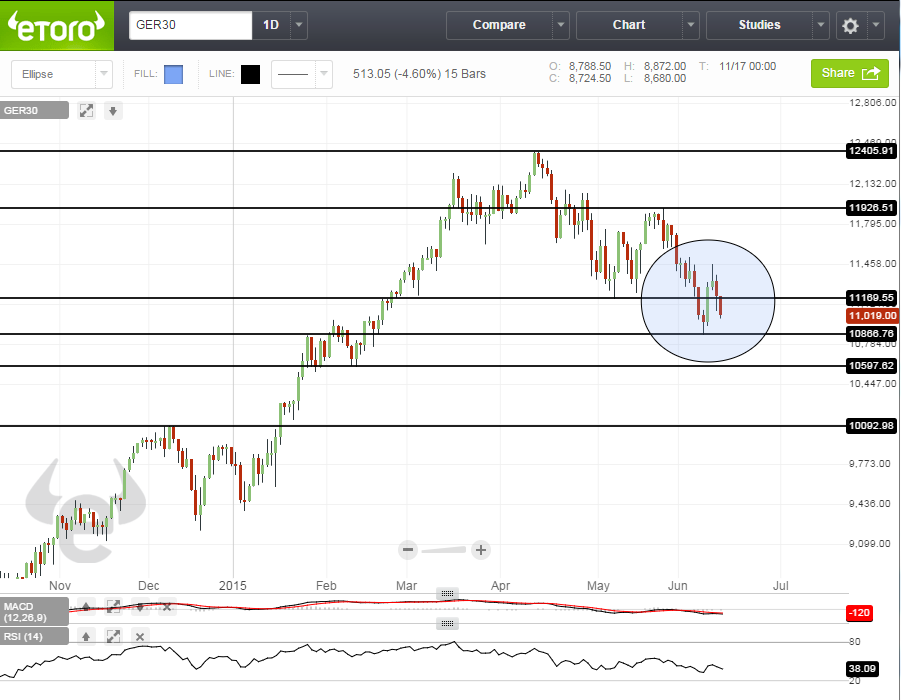This screenshot has width=901, height=700.
Task: Click the 513.05 (-4.60%) 15 Bars text
Action: (419, 74)
